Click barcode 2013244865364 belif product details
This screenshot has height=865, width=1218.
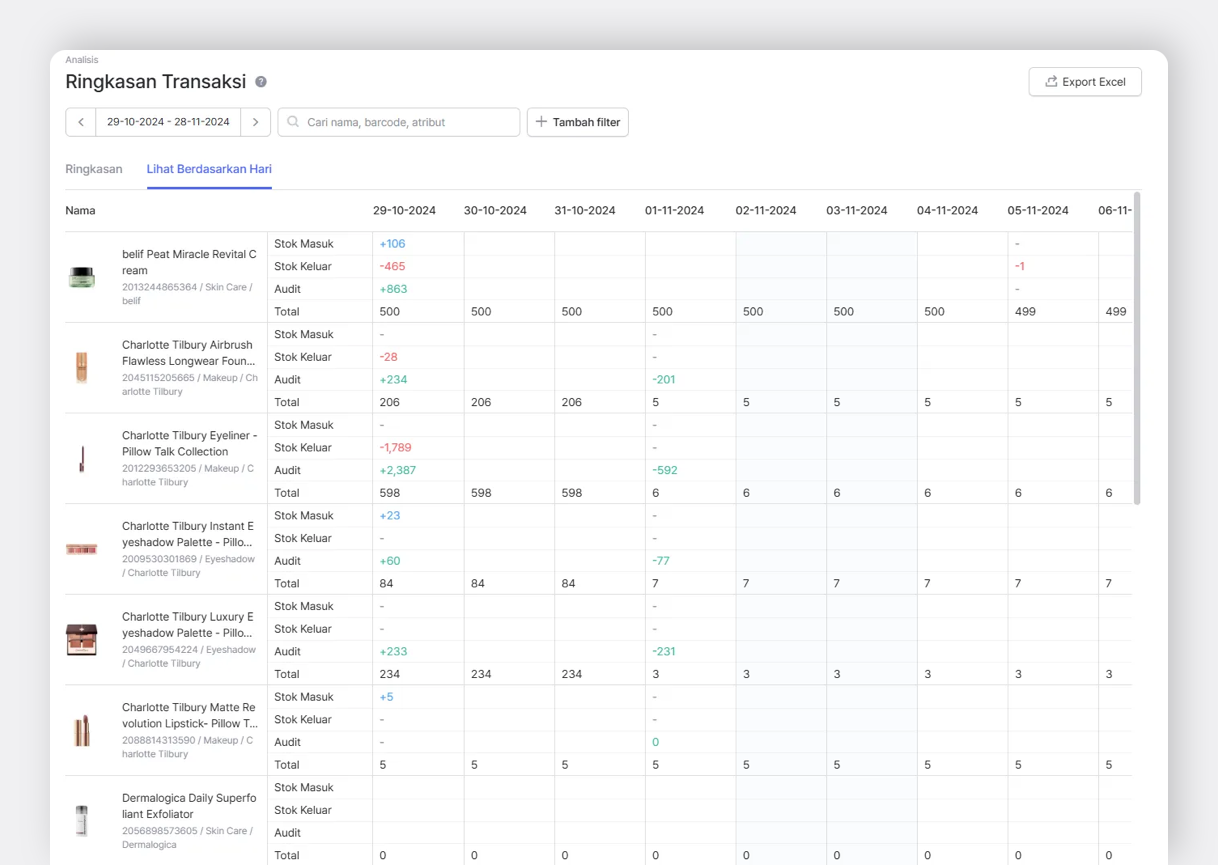click(190, 293)
